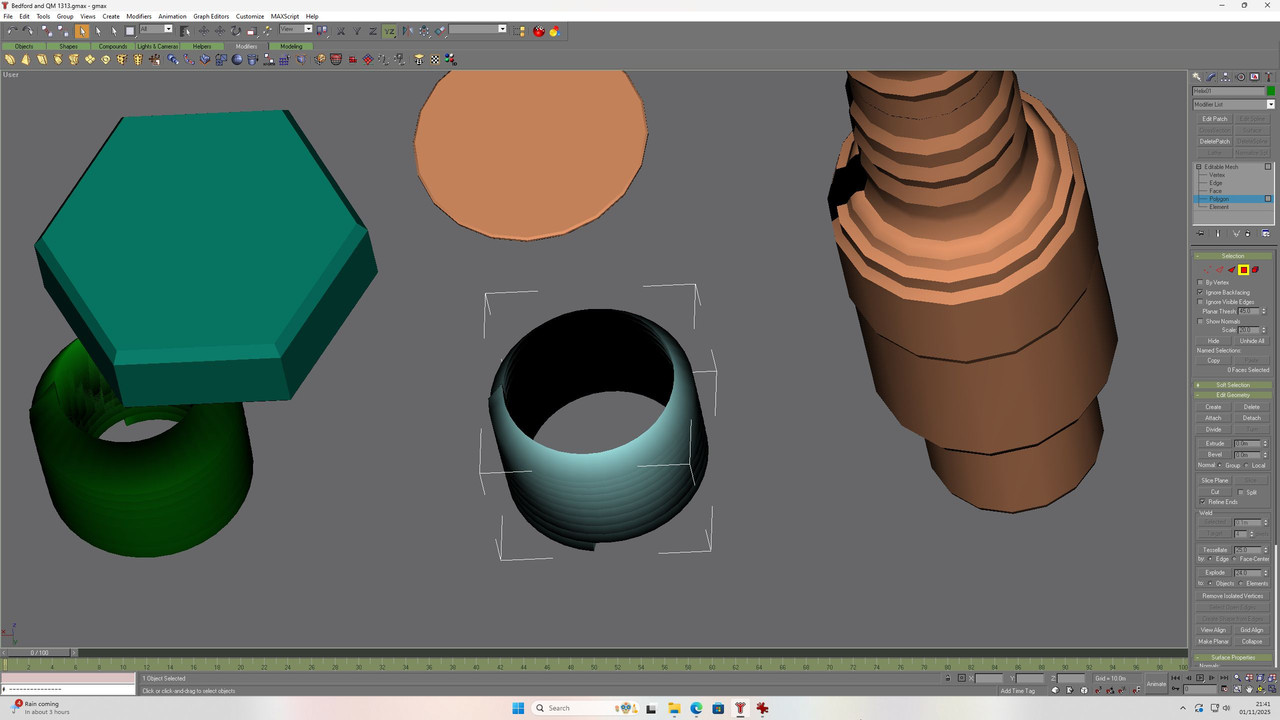Select the Select Object arrow tool
This screenshot has width=1280, height=720.
tap(82, 31)
